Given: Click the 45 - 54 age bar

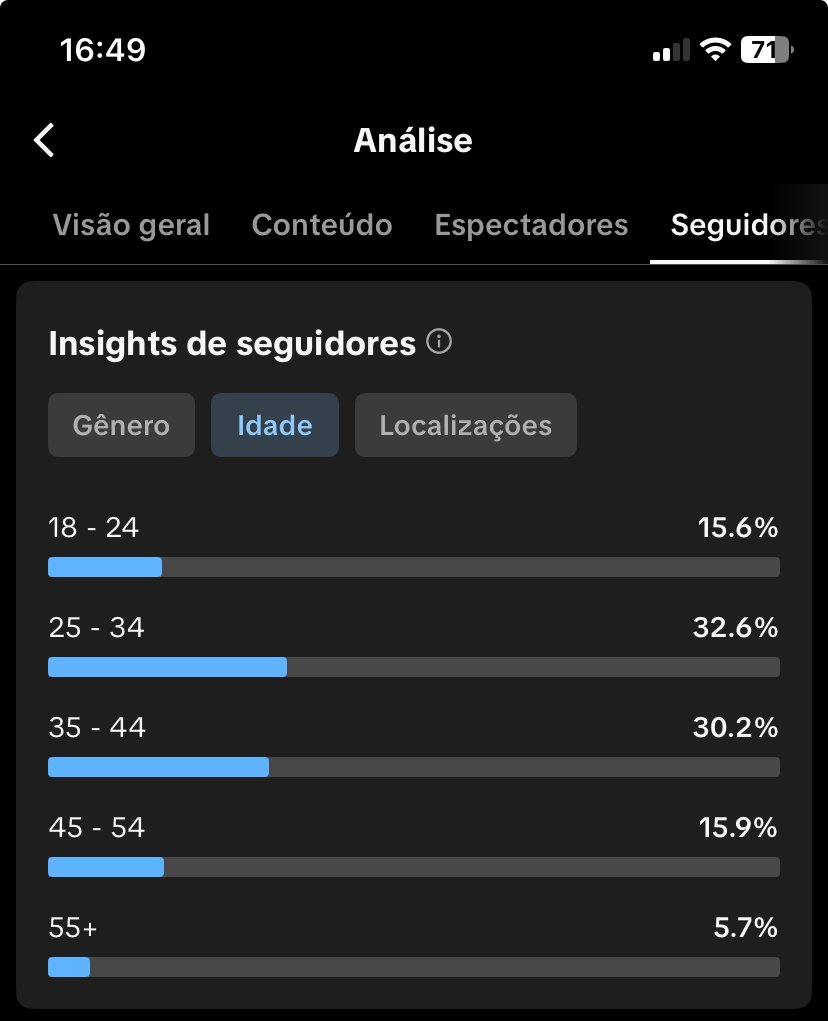Looking at the screenshot, I should coord(413,867).
